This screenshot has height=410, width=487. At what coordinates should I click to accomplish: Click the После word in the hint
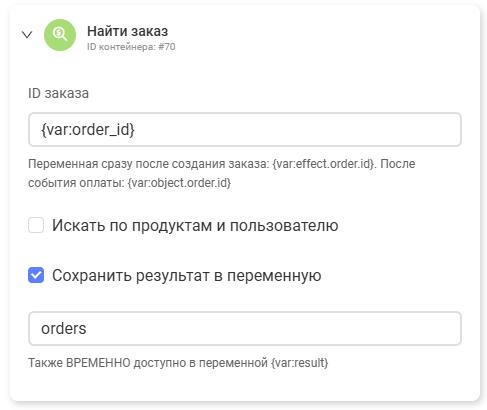(398, 164)
